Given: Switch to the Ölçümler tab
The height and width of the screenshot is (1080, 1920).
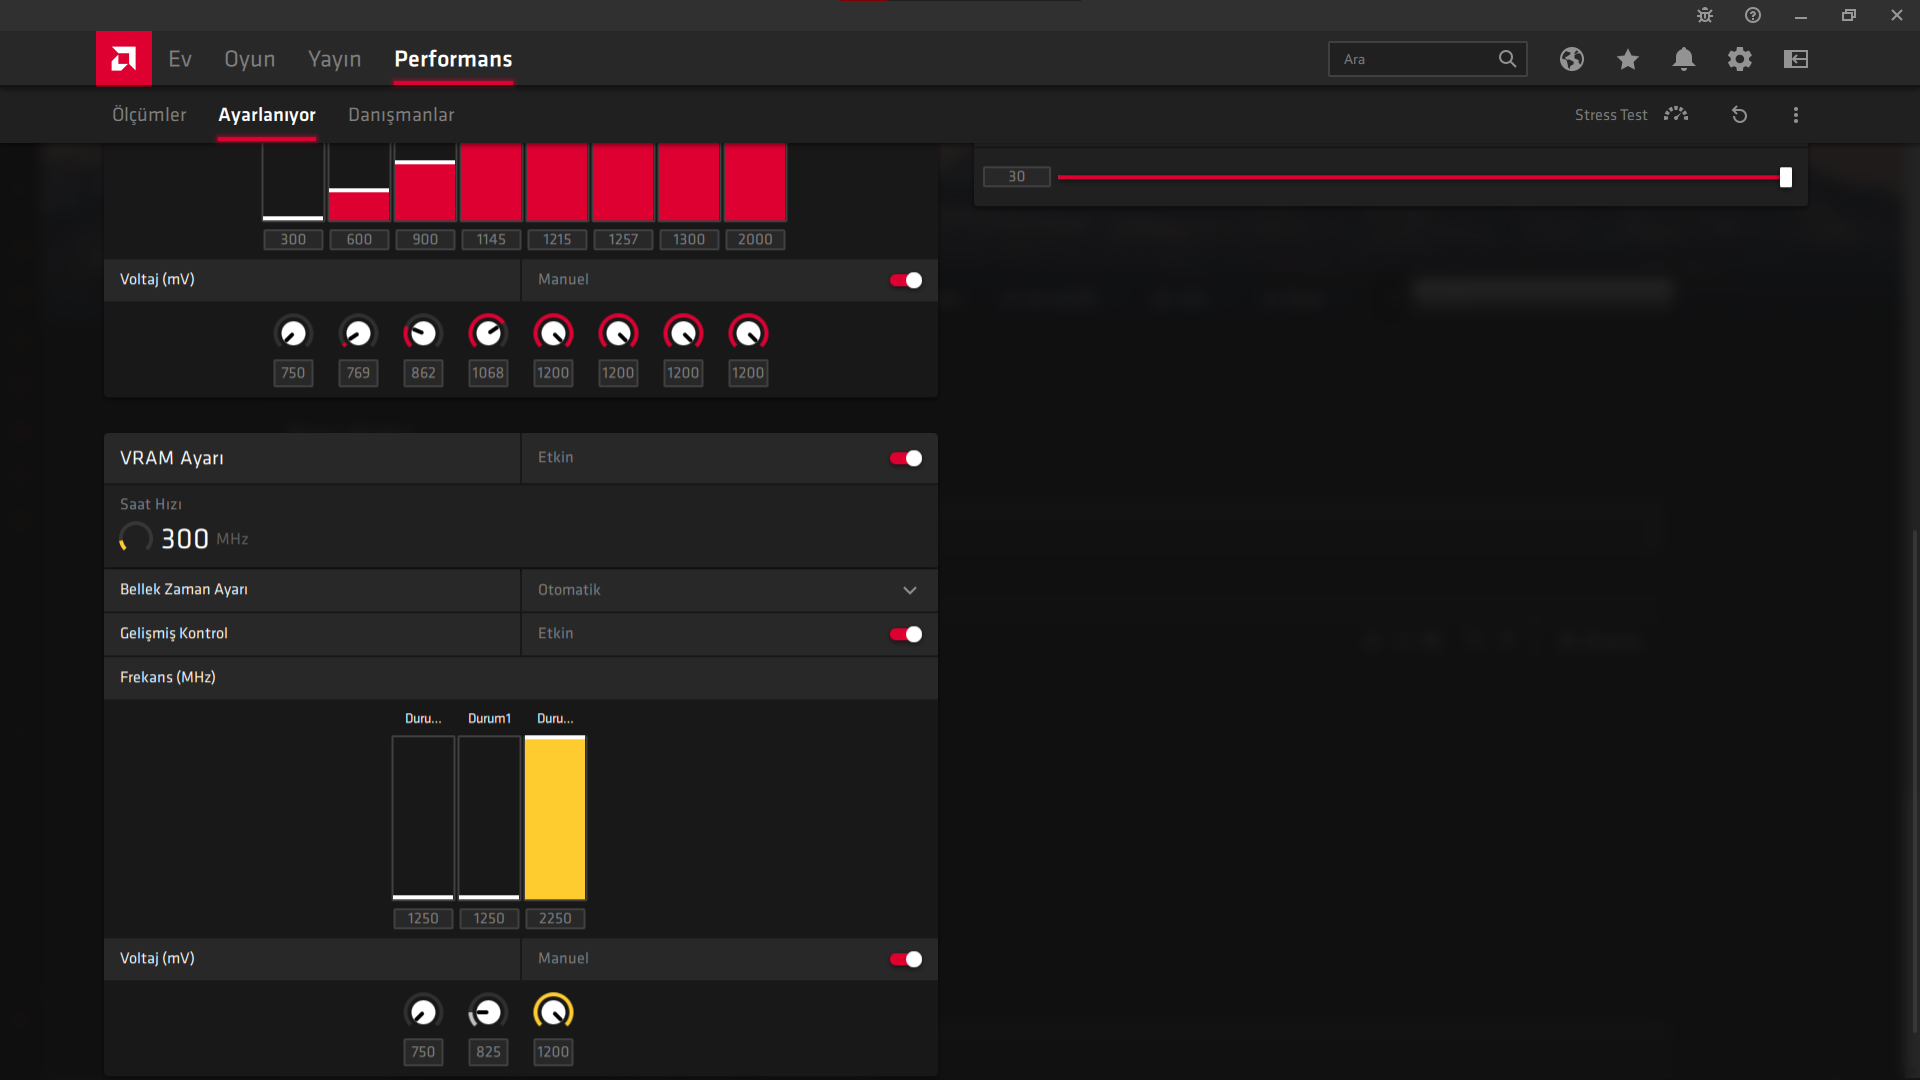Looking at the screenshot, I should [149, 115].
